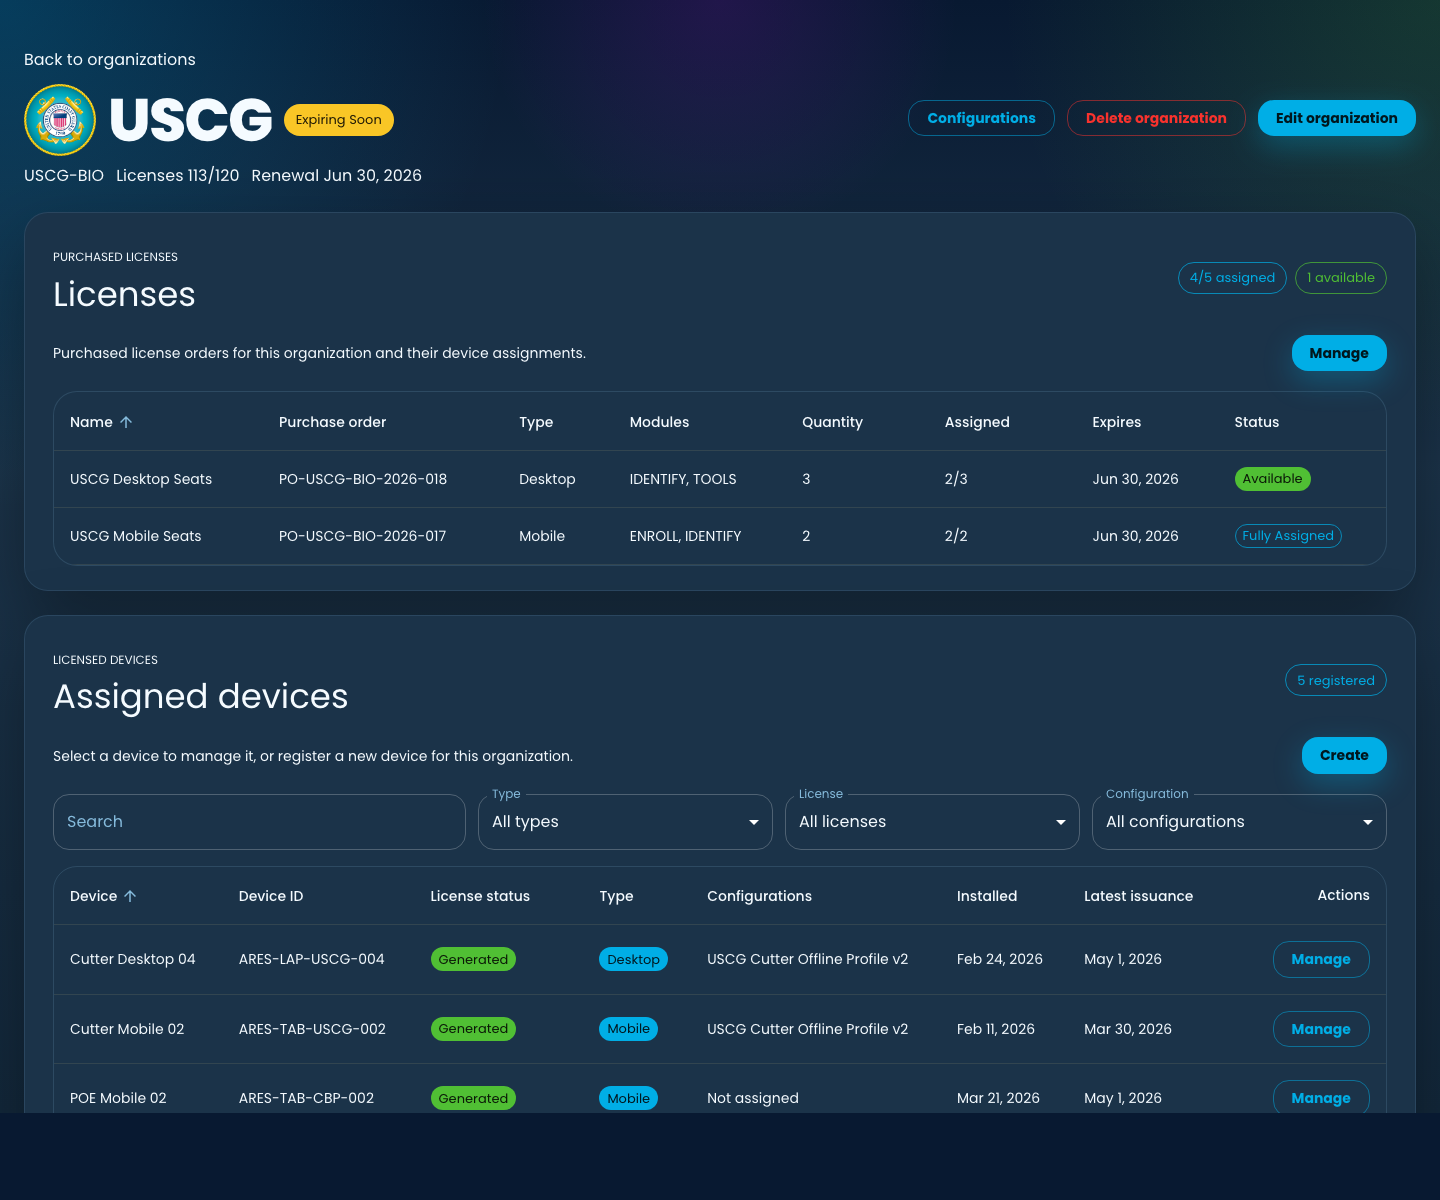This screenshot has height=1200, width=1440.
Task: Click Not assigned configuration cell
Action: click(753, 1098)
